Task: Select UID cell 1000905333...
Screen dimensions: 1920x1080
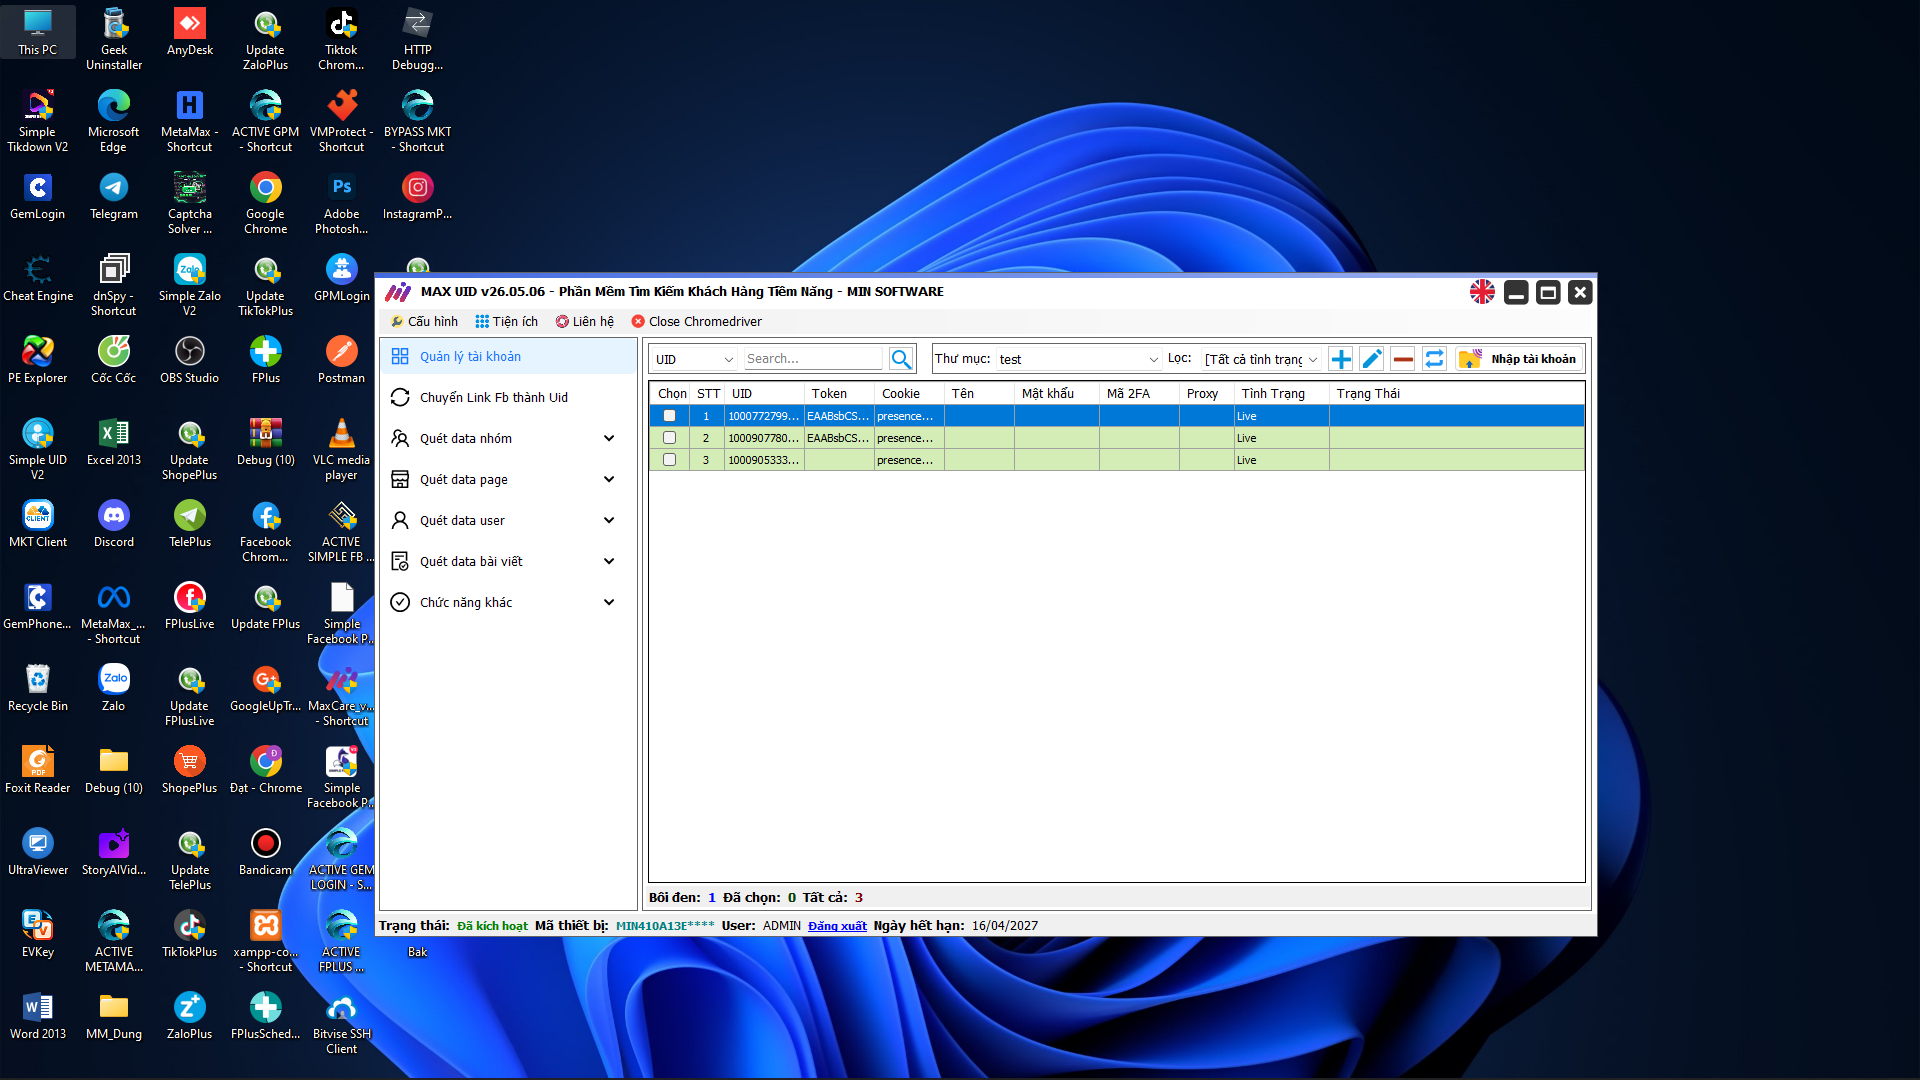Action: pos(764,460)
